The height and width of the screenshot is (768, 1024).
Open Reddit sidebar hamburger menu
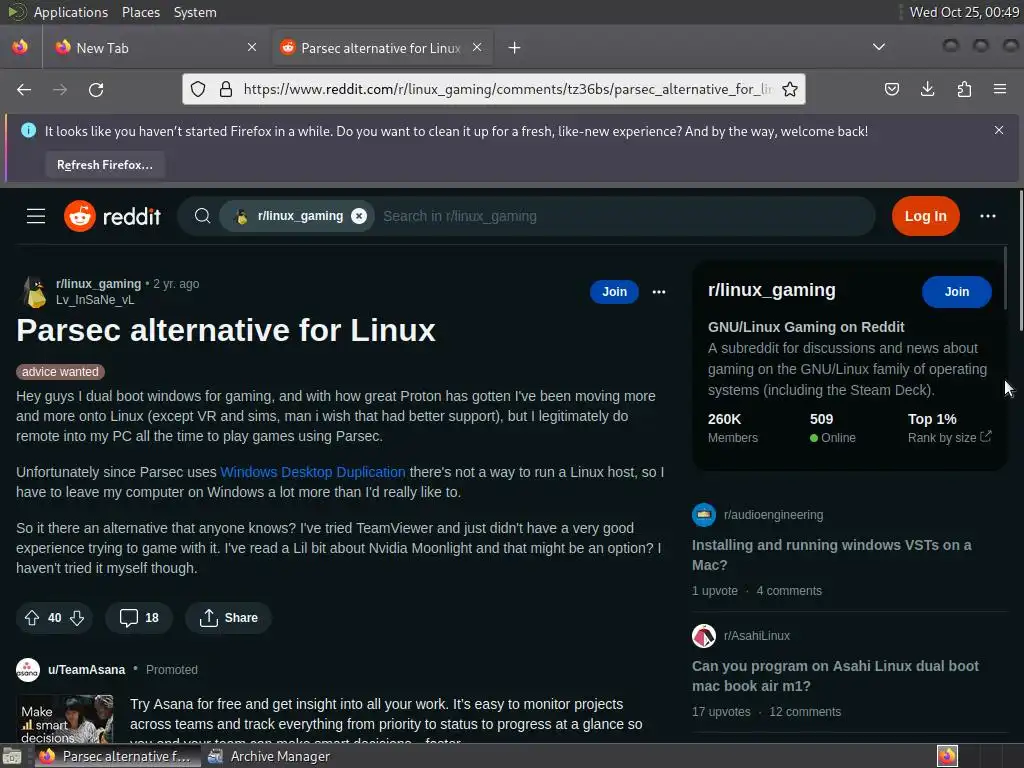[x=36, y=216]
